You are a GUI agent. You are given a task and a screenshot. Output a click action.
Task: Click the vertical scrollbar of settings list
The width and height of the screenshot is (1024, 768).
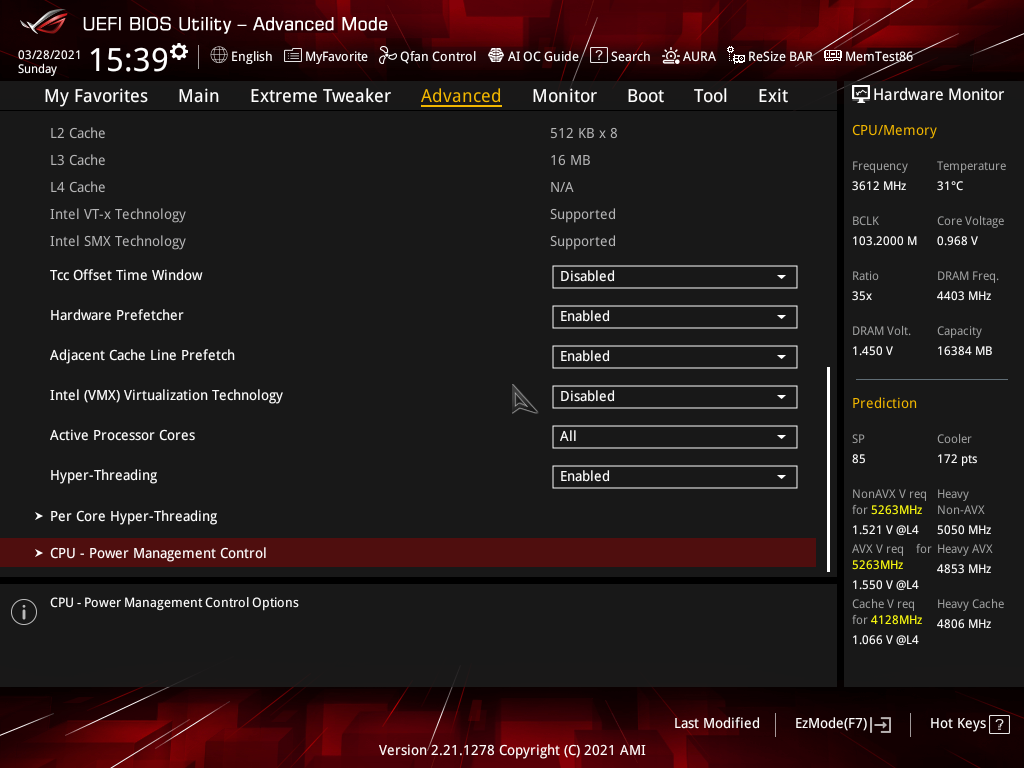pyautogui.click(x=829, y=469)
